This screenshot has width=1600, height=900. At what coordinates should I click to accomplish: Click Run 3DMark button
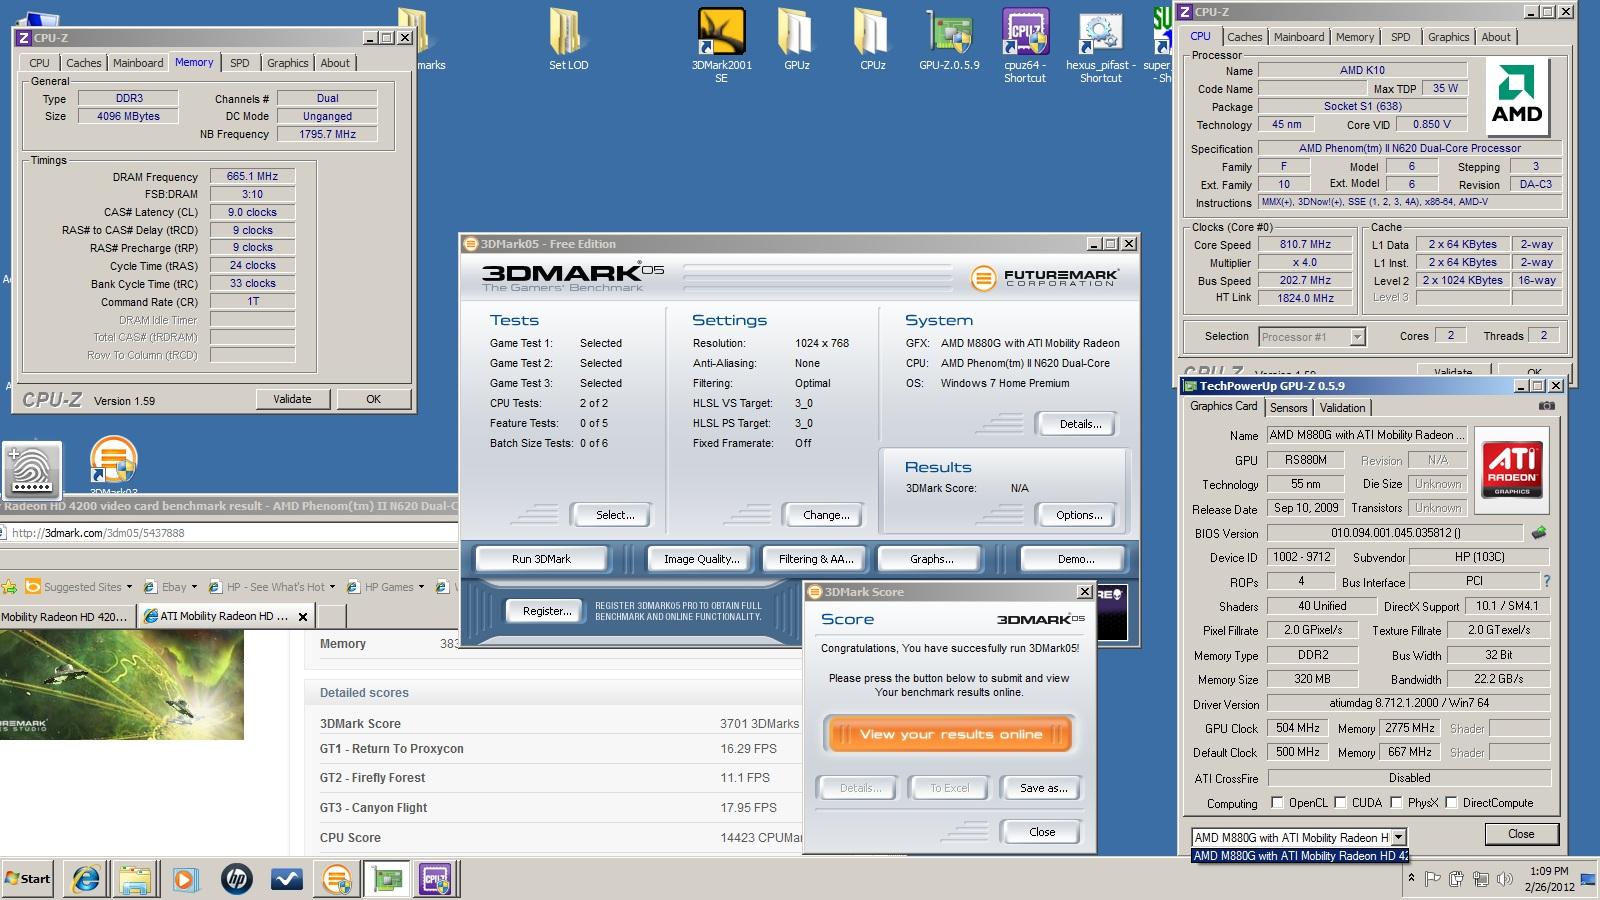pos(541,559)
